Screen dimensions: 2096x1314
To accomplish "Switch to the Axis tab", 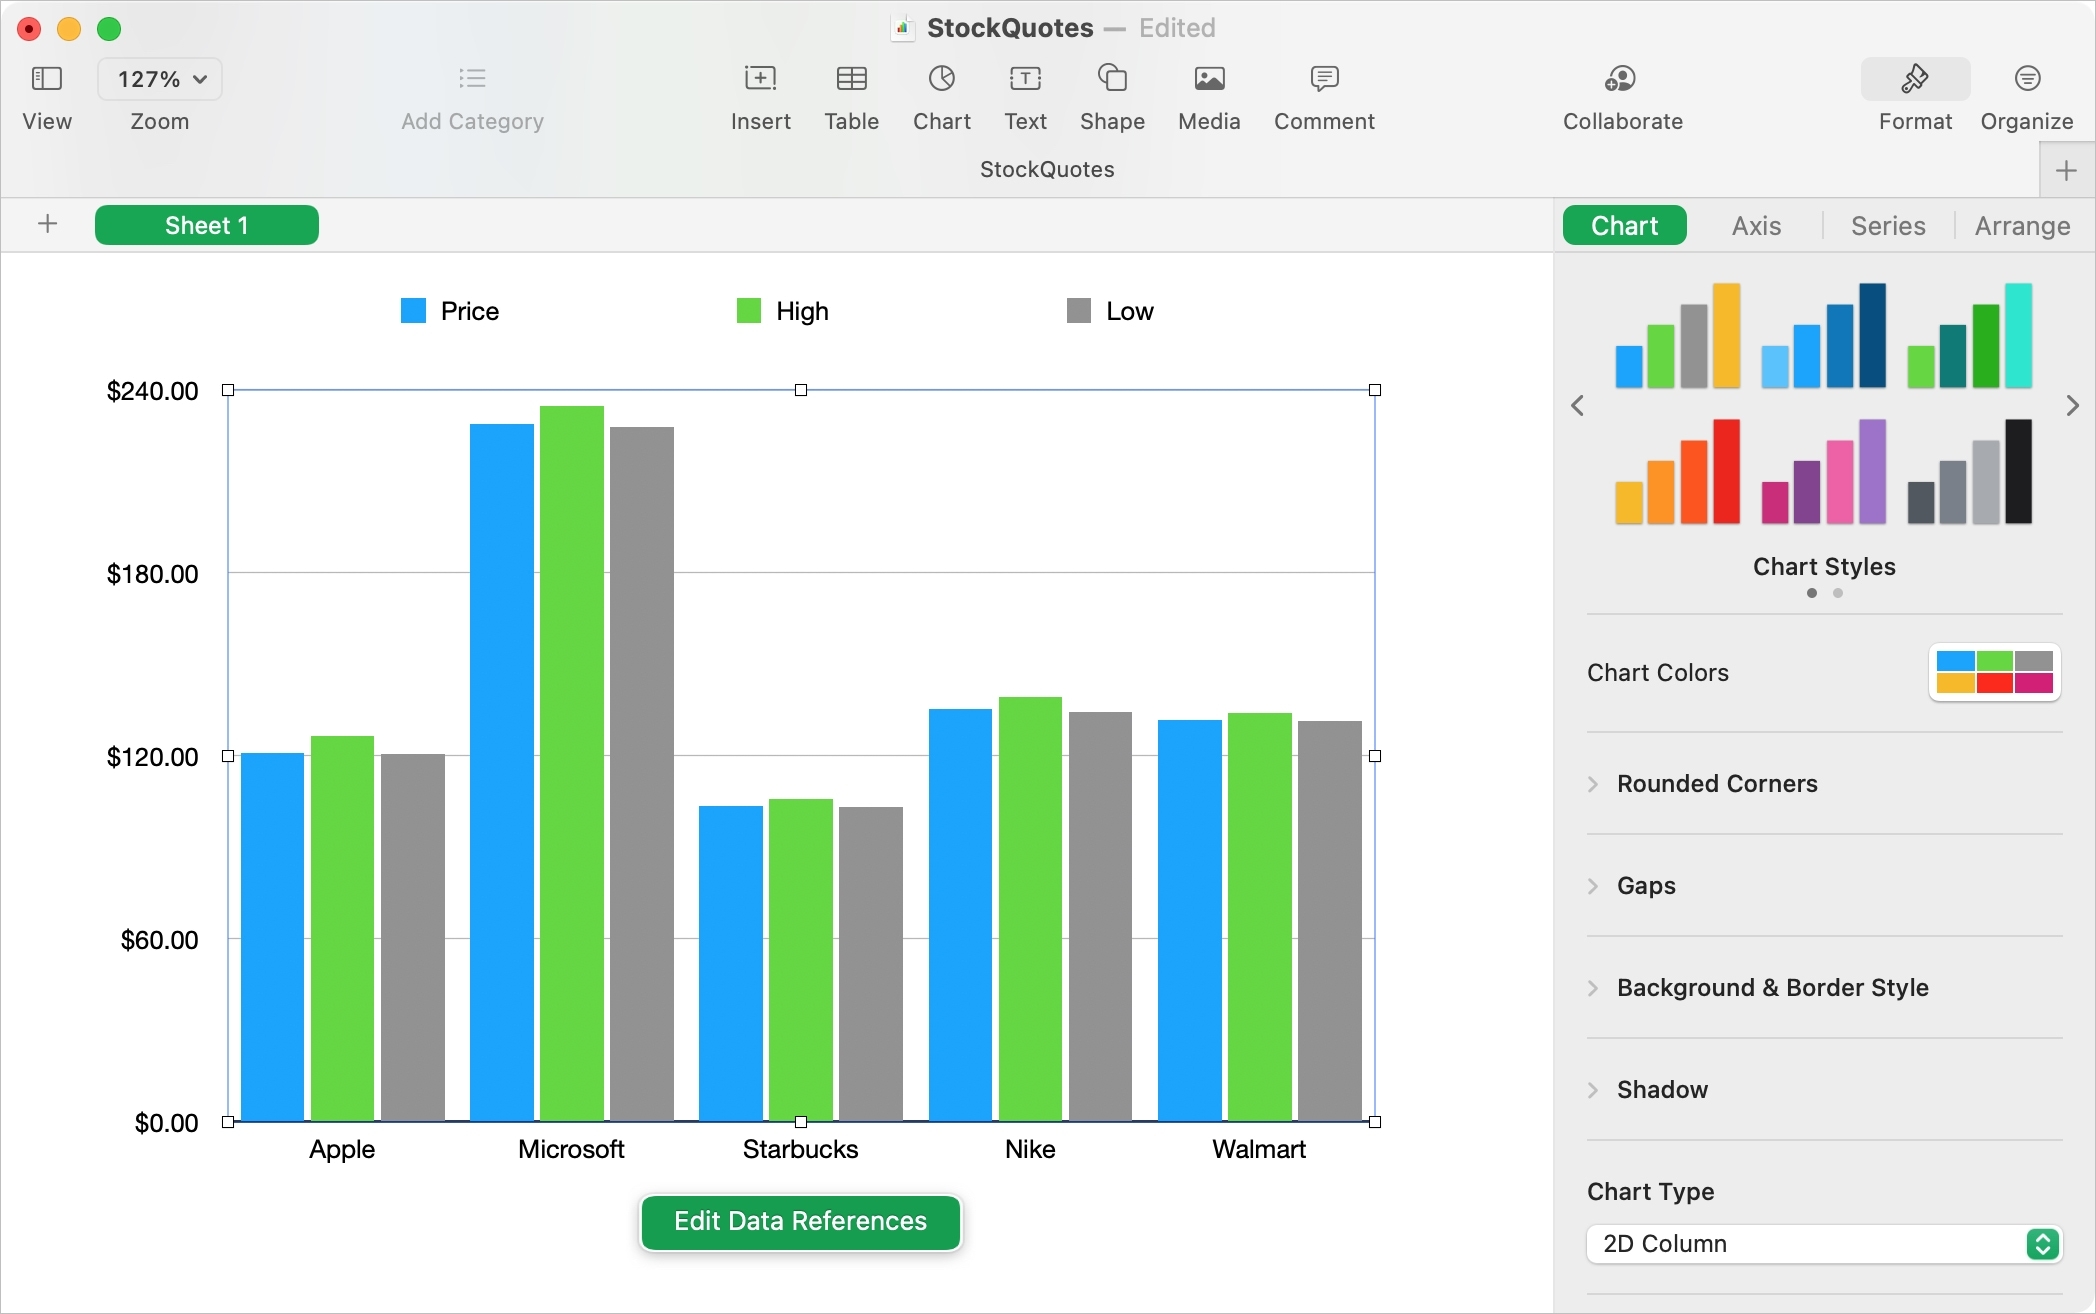I will (x=1757, y=225).
